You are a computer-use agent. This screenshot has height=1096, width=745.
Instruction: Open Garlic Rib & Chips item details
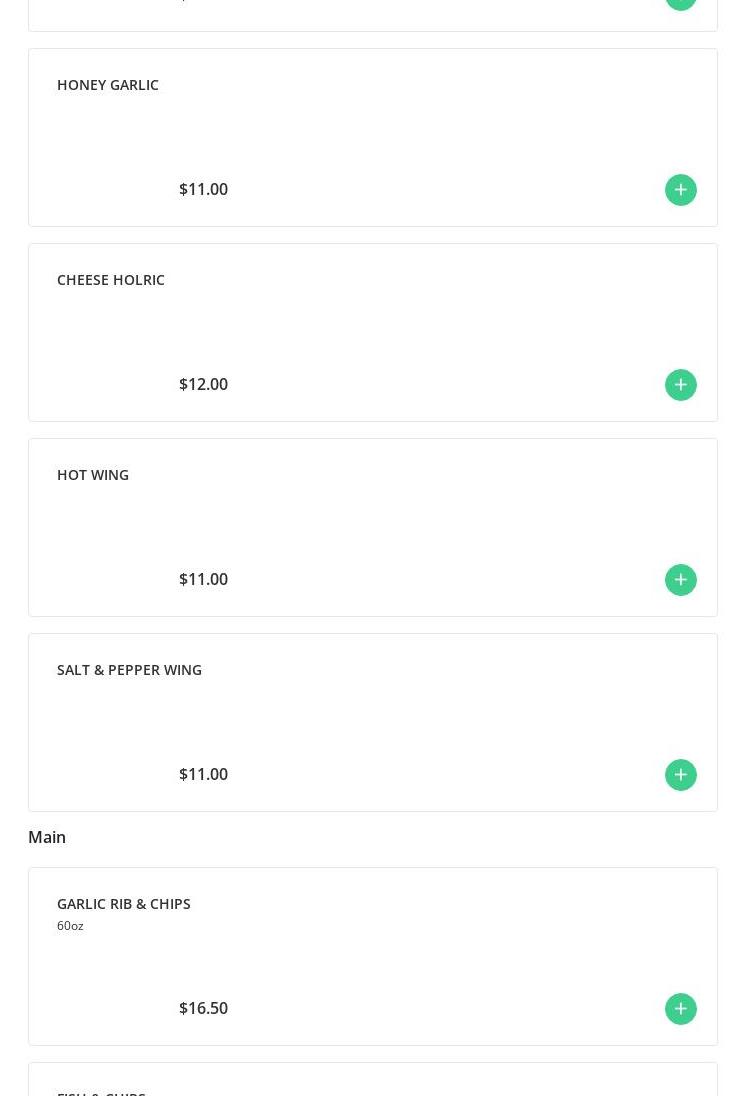point(123,904)
